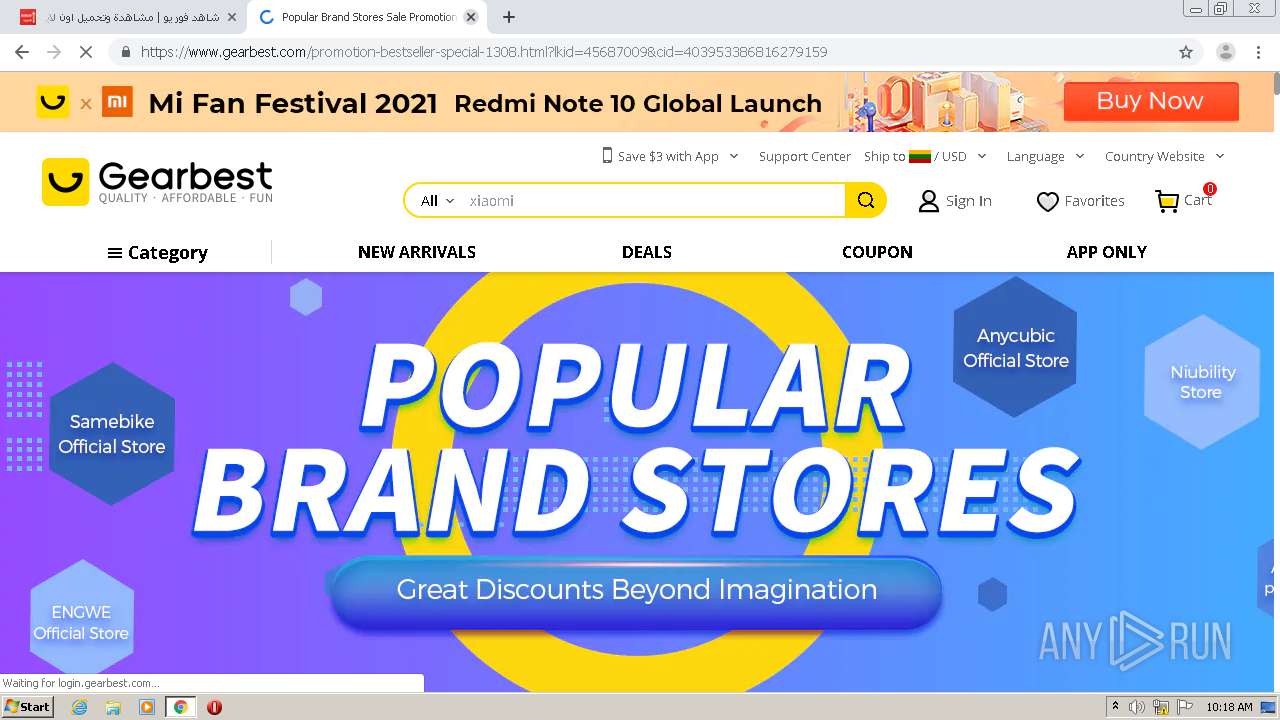Stop loading with the X button

point(85,52)
